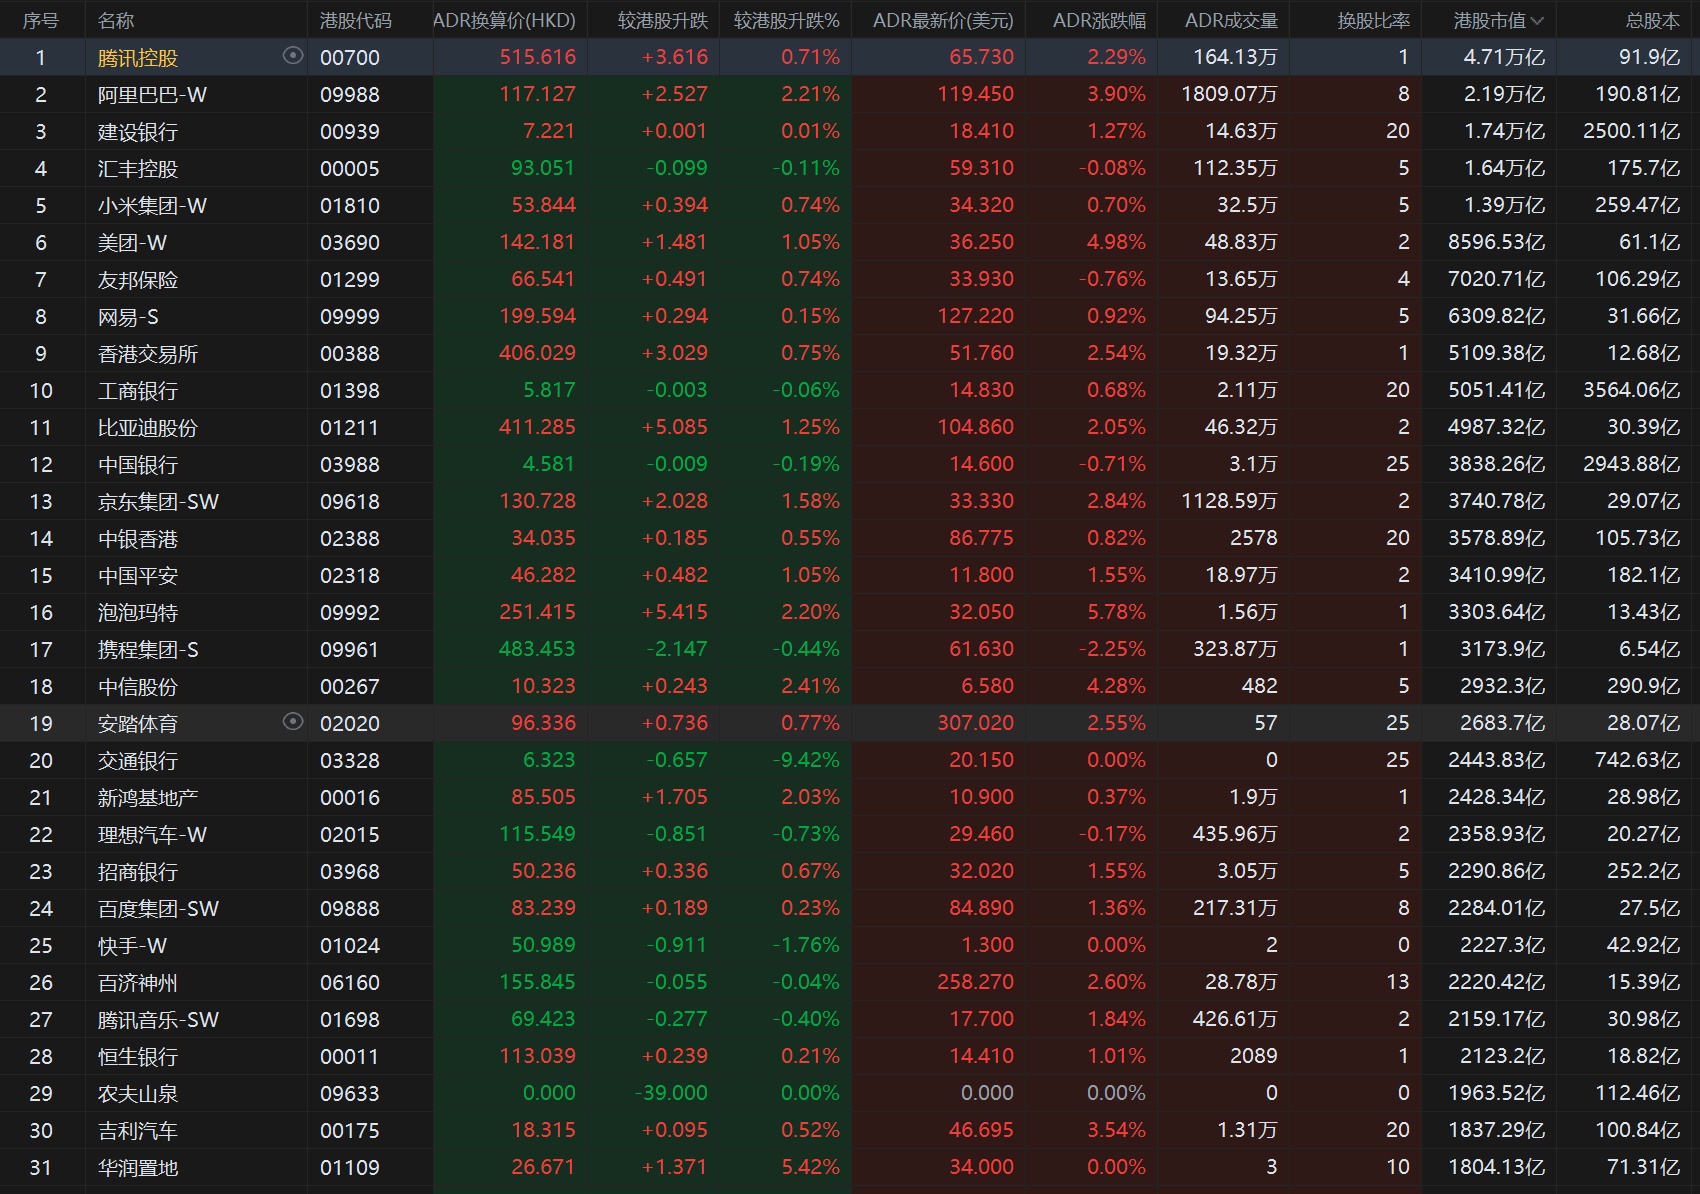Click the 总股本 column header
1700x1194 pixels.
pos(1652,21)
